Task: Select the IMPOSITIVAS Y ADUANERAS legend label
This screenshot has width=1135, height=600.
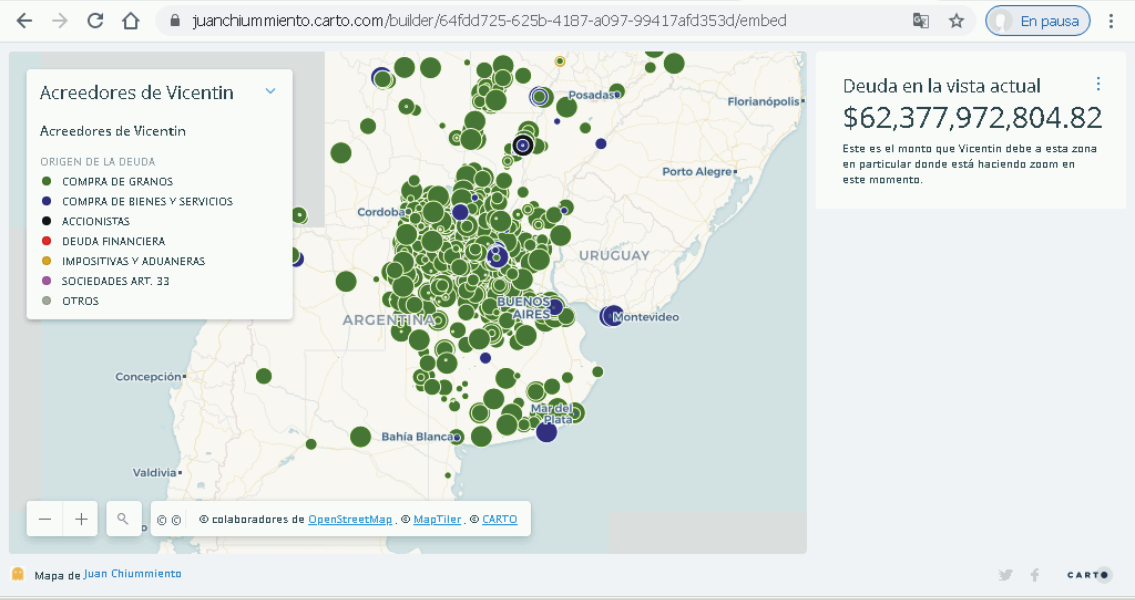Action: point(134,261)
